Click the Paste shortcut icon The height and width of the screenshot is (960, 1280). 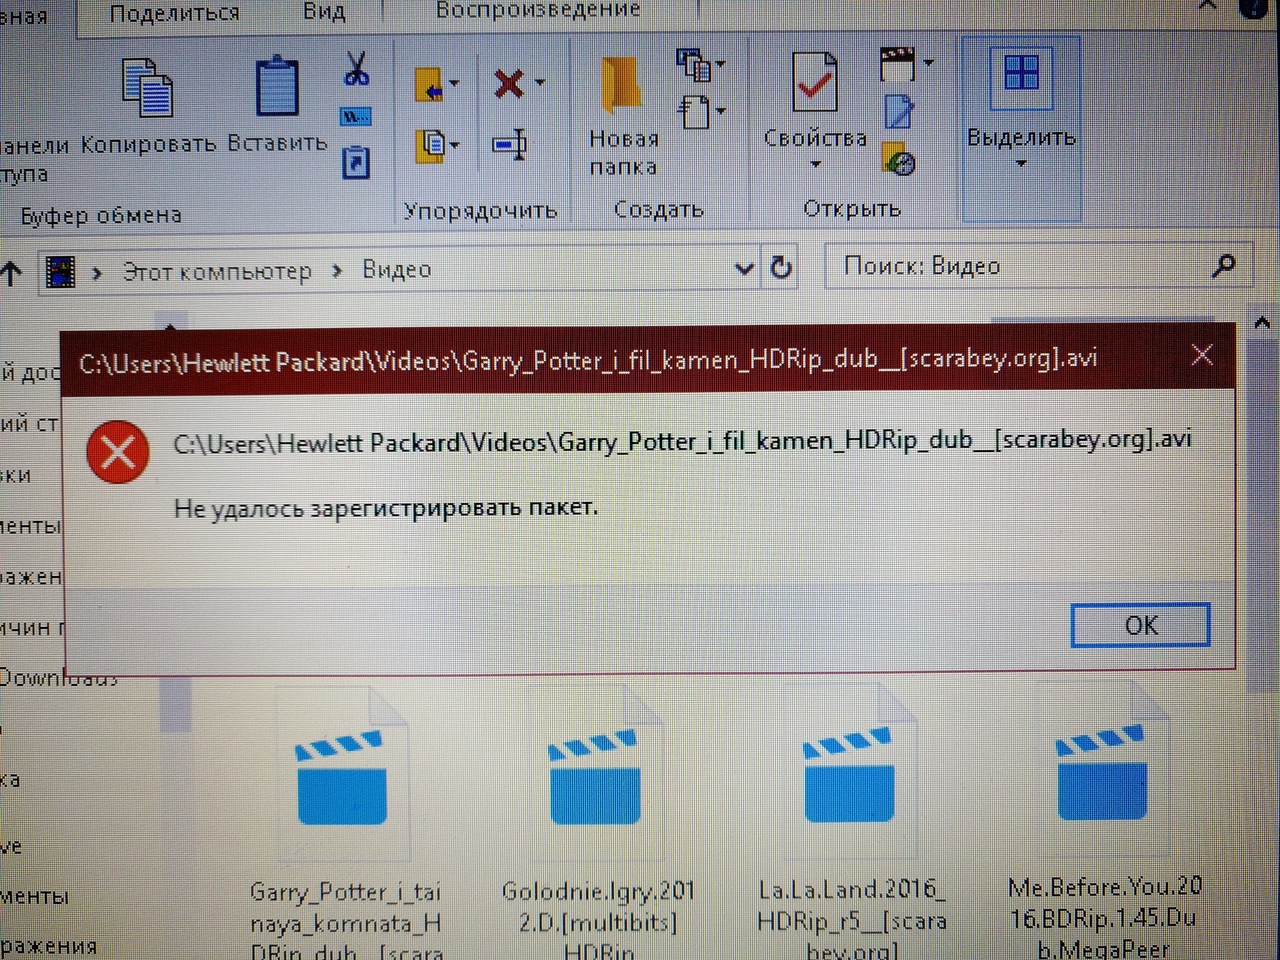click(356, 162)
